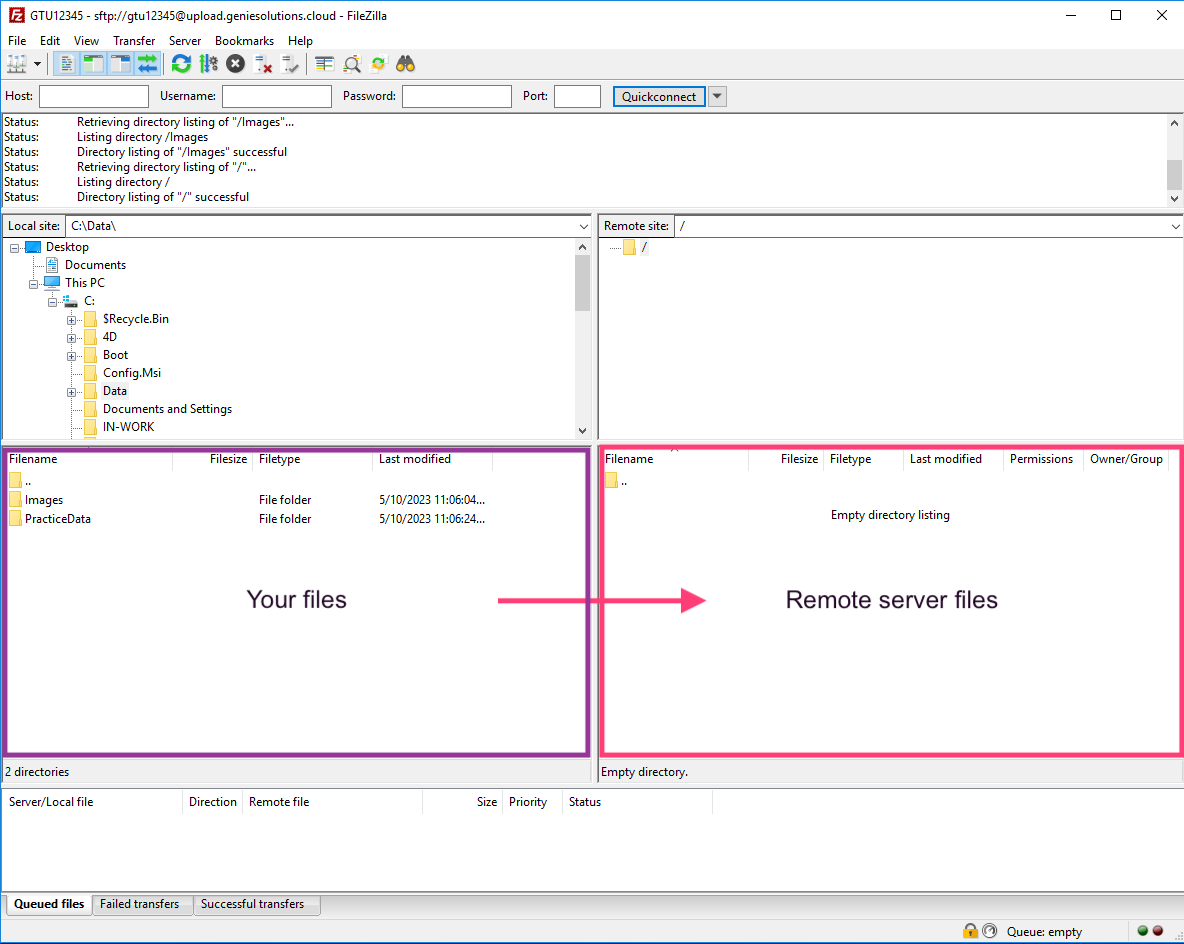Click the encryption lock icon

970,930
